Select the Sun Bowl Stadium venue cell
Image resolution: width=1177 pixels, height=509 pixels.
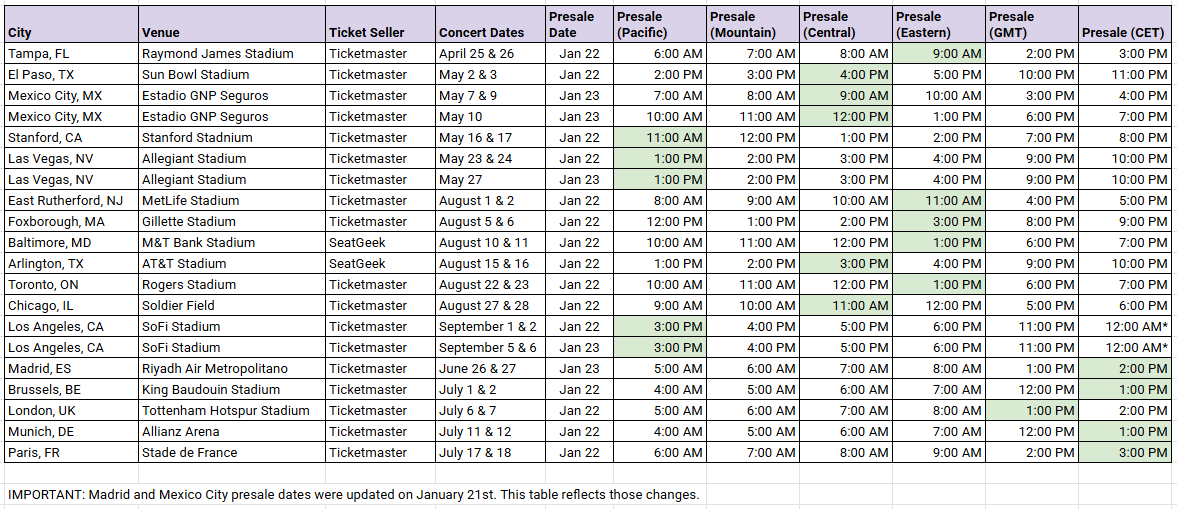tap(232, 74)
